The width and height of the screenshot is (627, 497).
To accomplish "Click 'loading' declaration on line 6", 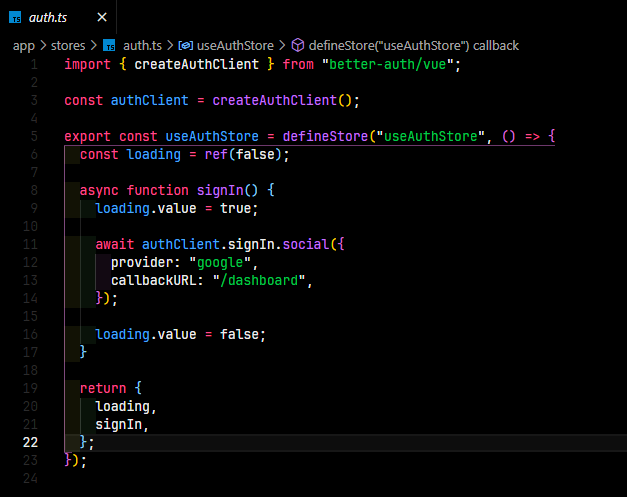I will coord(154,154).
